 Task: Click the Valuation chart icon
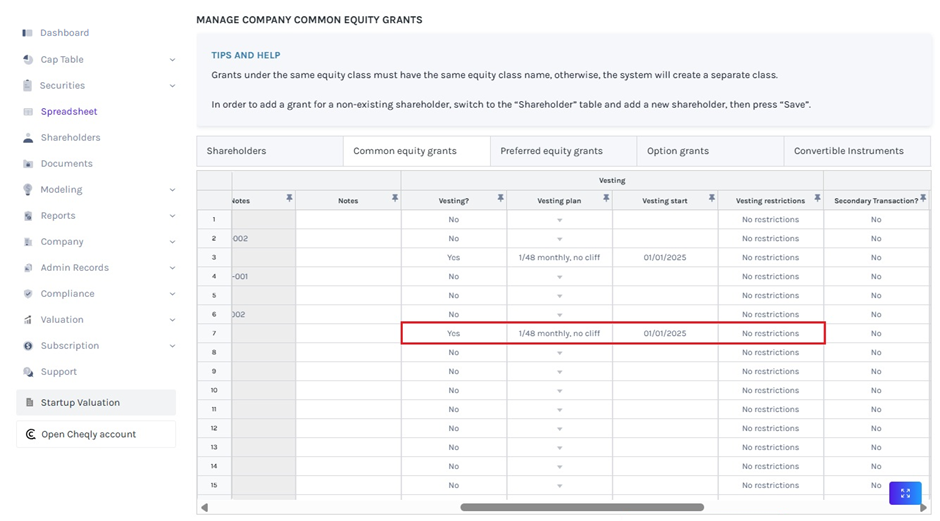tap(28, 320)
